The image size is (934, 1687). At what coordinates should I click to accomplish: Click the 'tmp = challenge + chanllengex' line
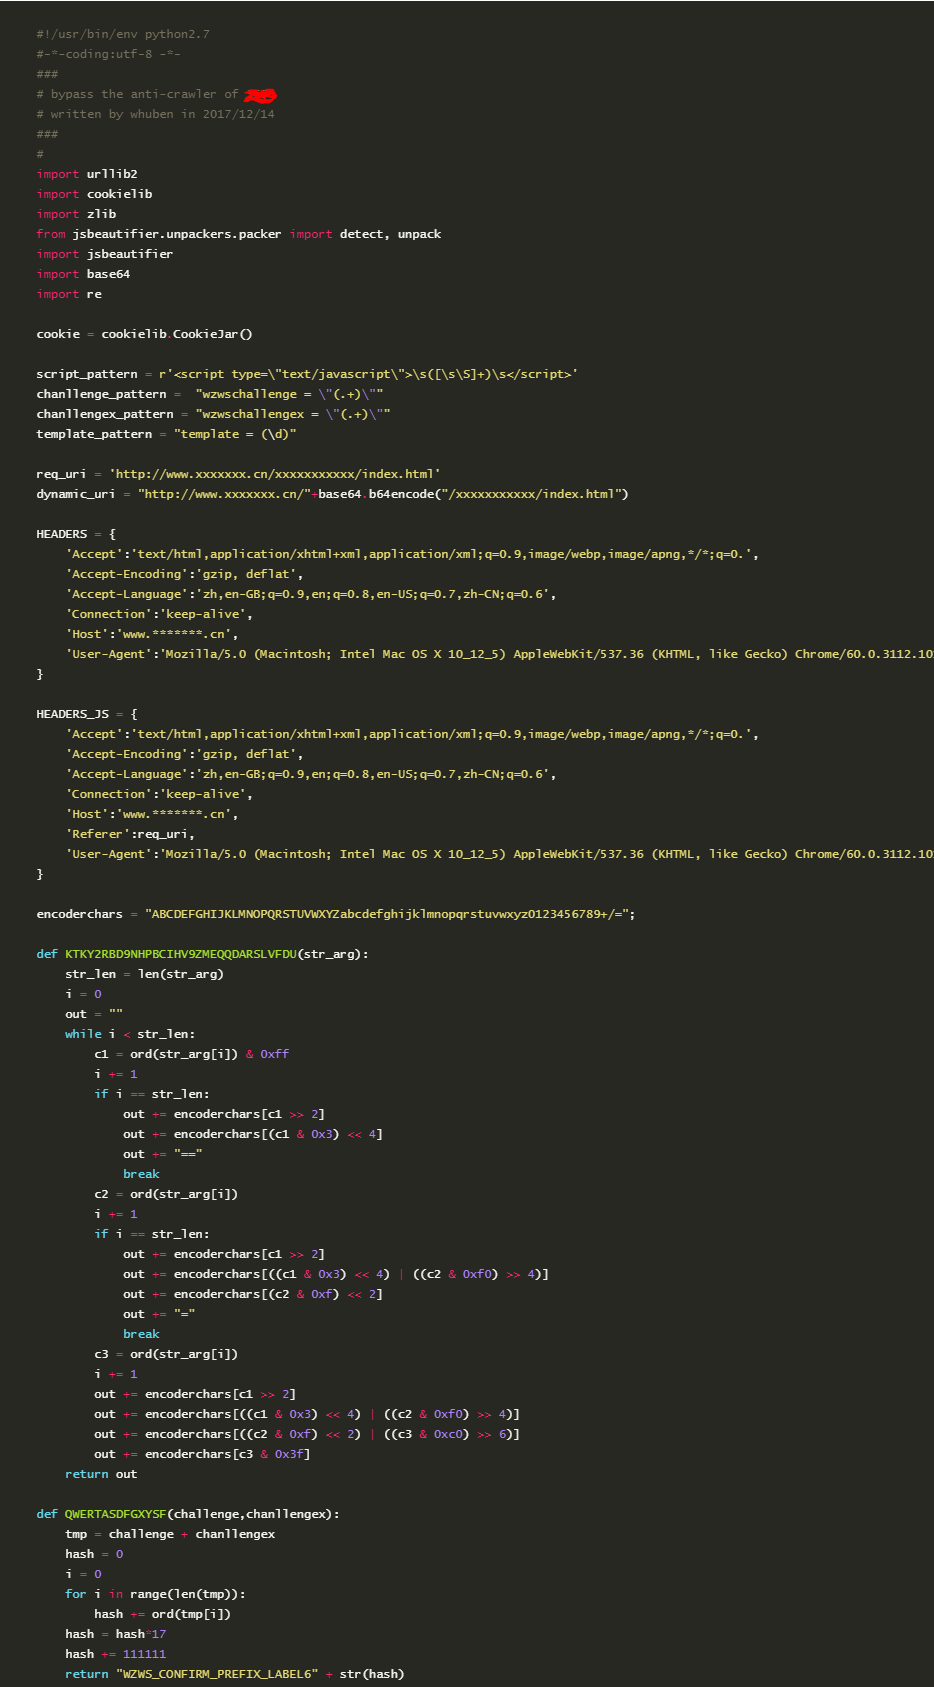tap(170, 1534)
